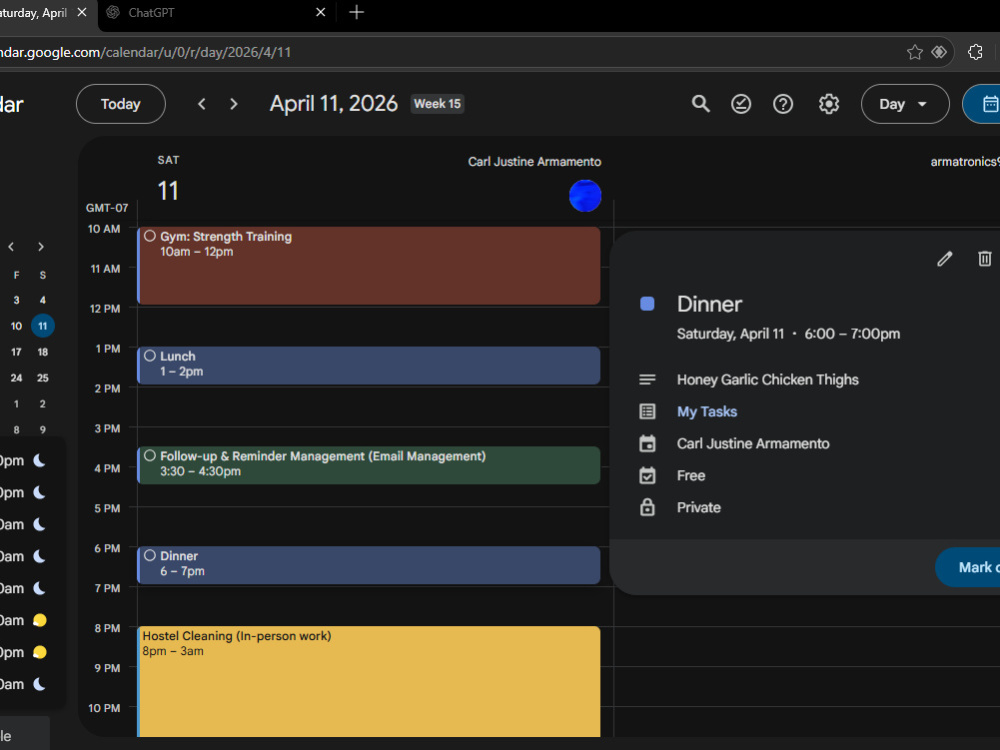Click the Follow-up & Reminder Management event title
Screen dimensions: 1000x750
tap(323, 456)
